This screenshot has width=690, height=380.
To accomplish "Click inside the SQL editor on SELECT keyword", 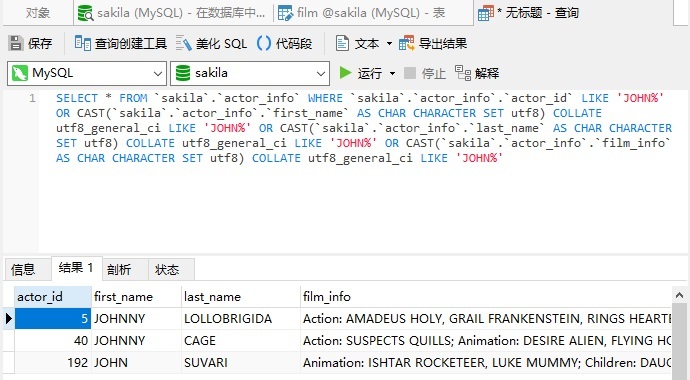I will (x=77, y=98).
